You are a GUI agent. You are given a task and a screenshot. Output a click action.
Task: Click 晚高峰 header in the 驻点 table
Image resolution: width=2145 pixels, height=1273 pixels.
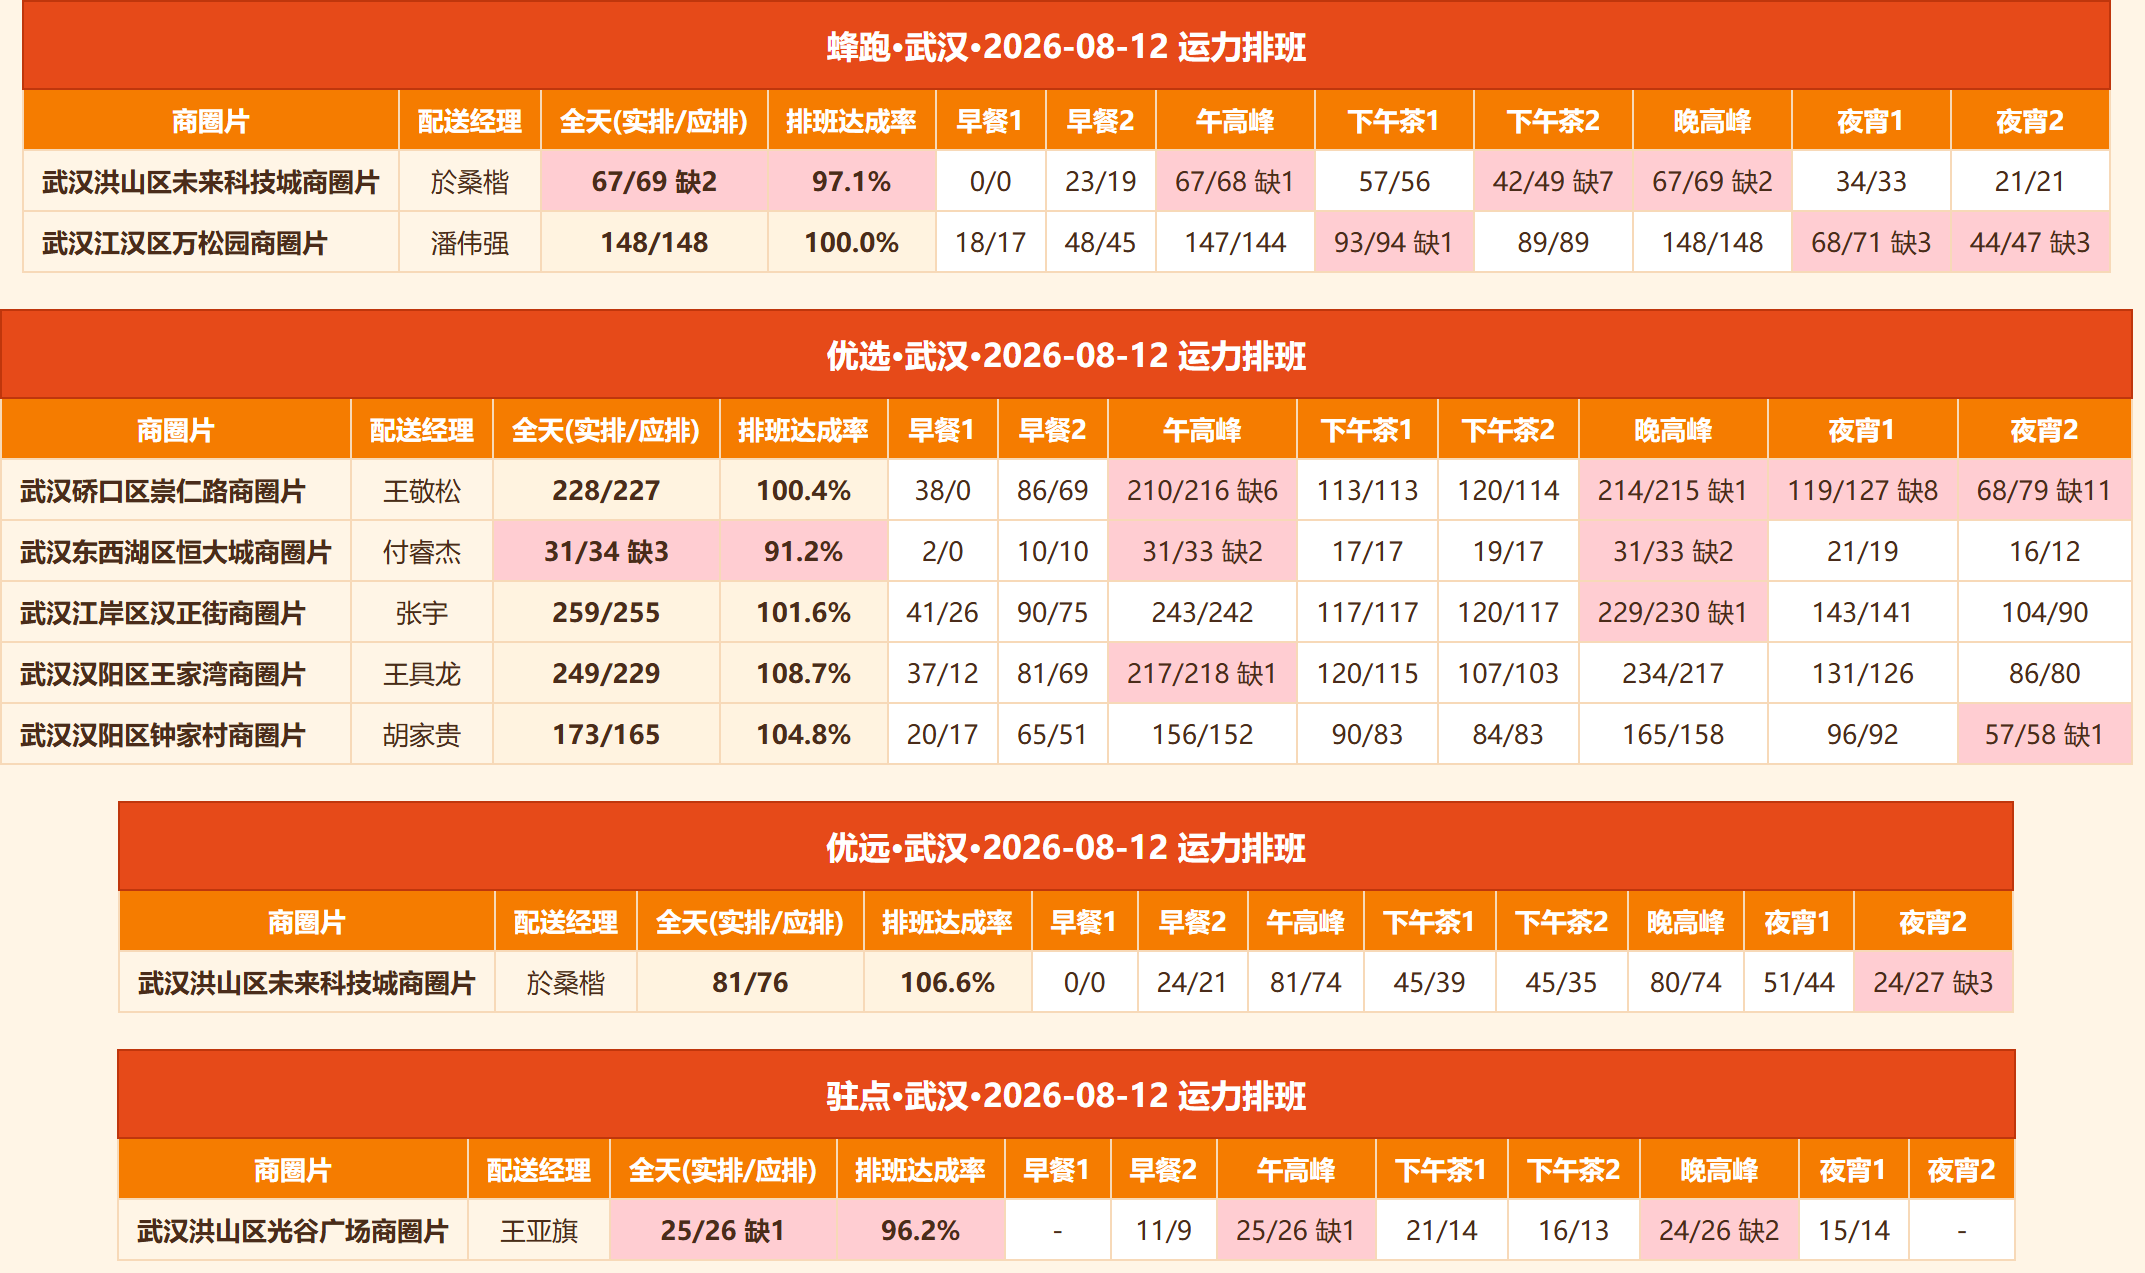[x=1719, y=1170]
